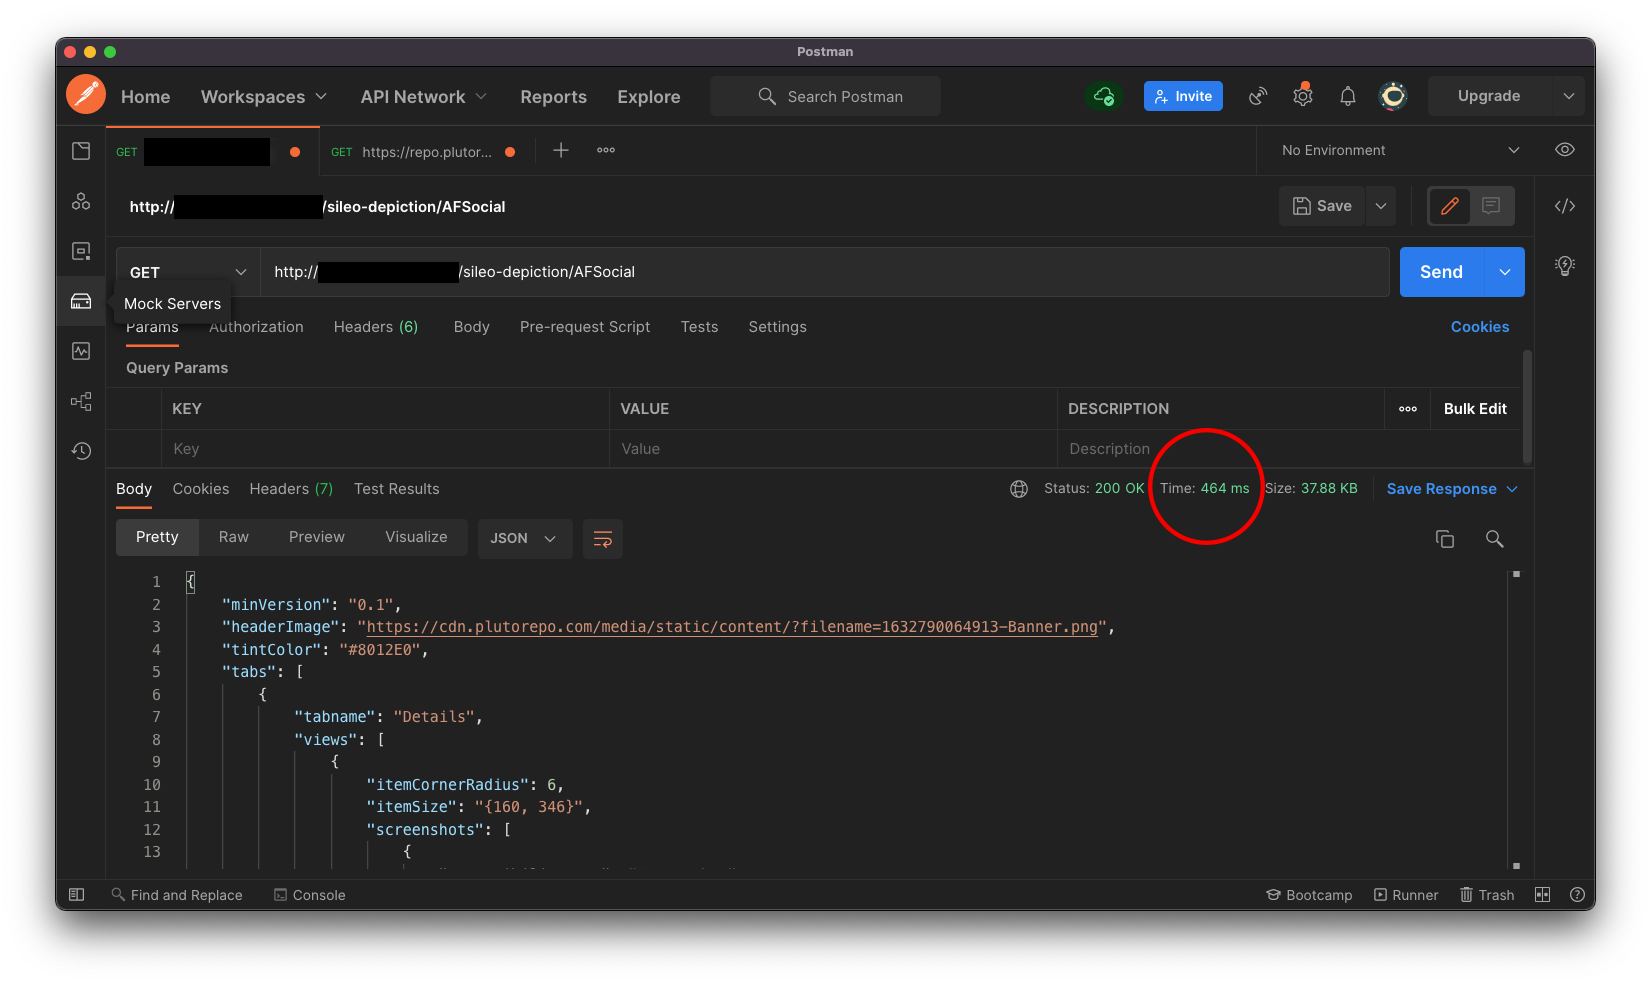Open the request Tests tab
The height and width of the screenshot is (984, 1651).
click(700, 327)
